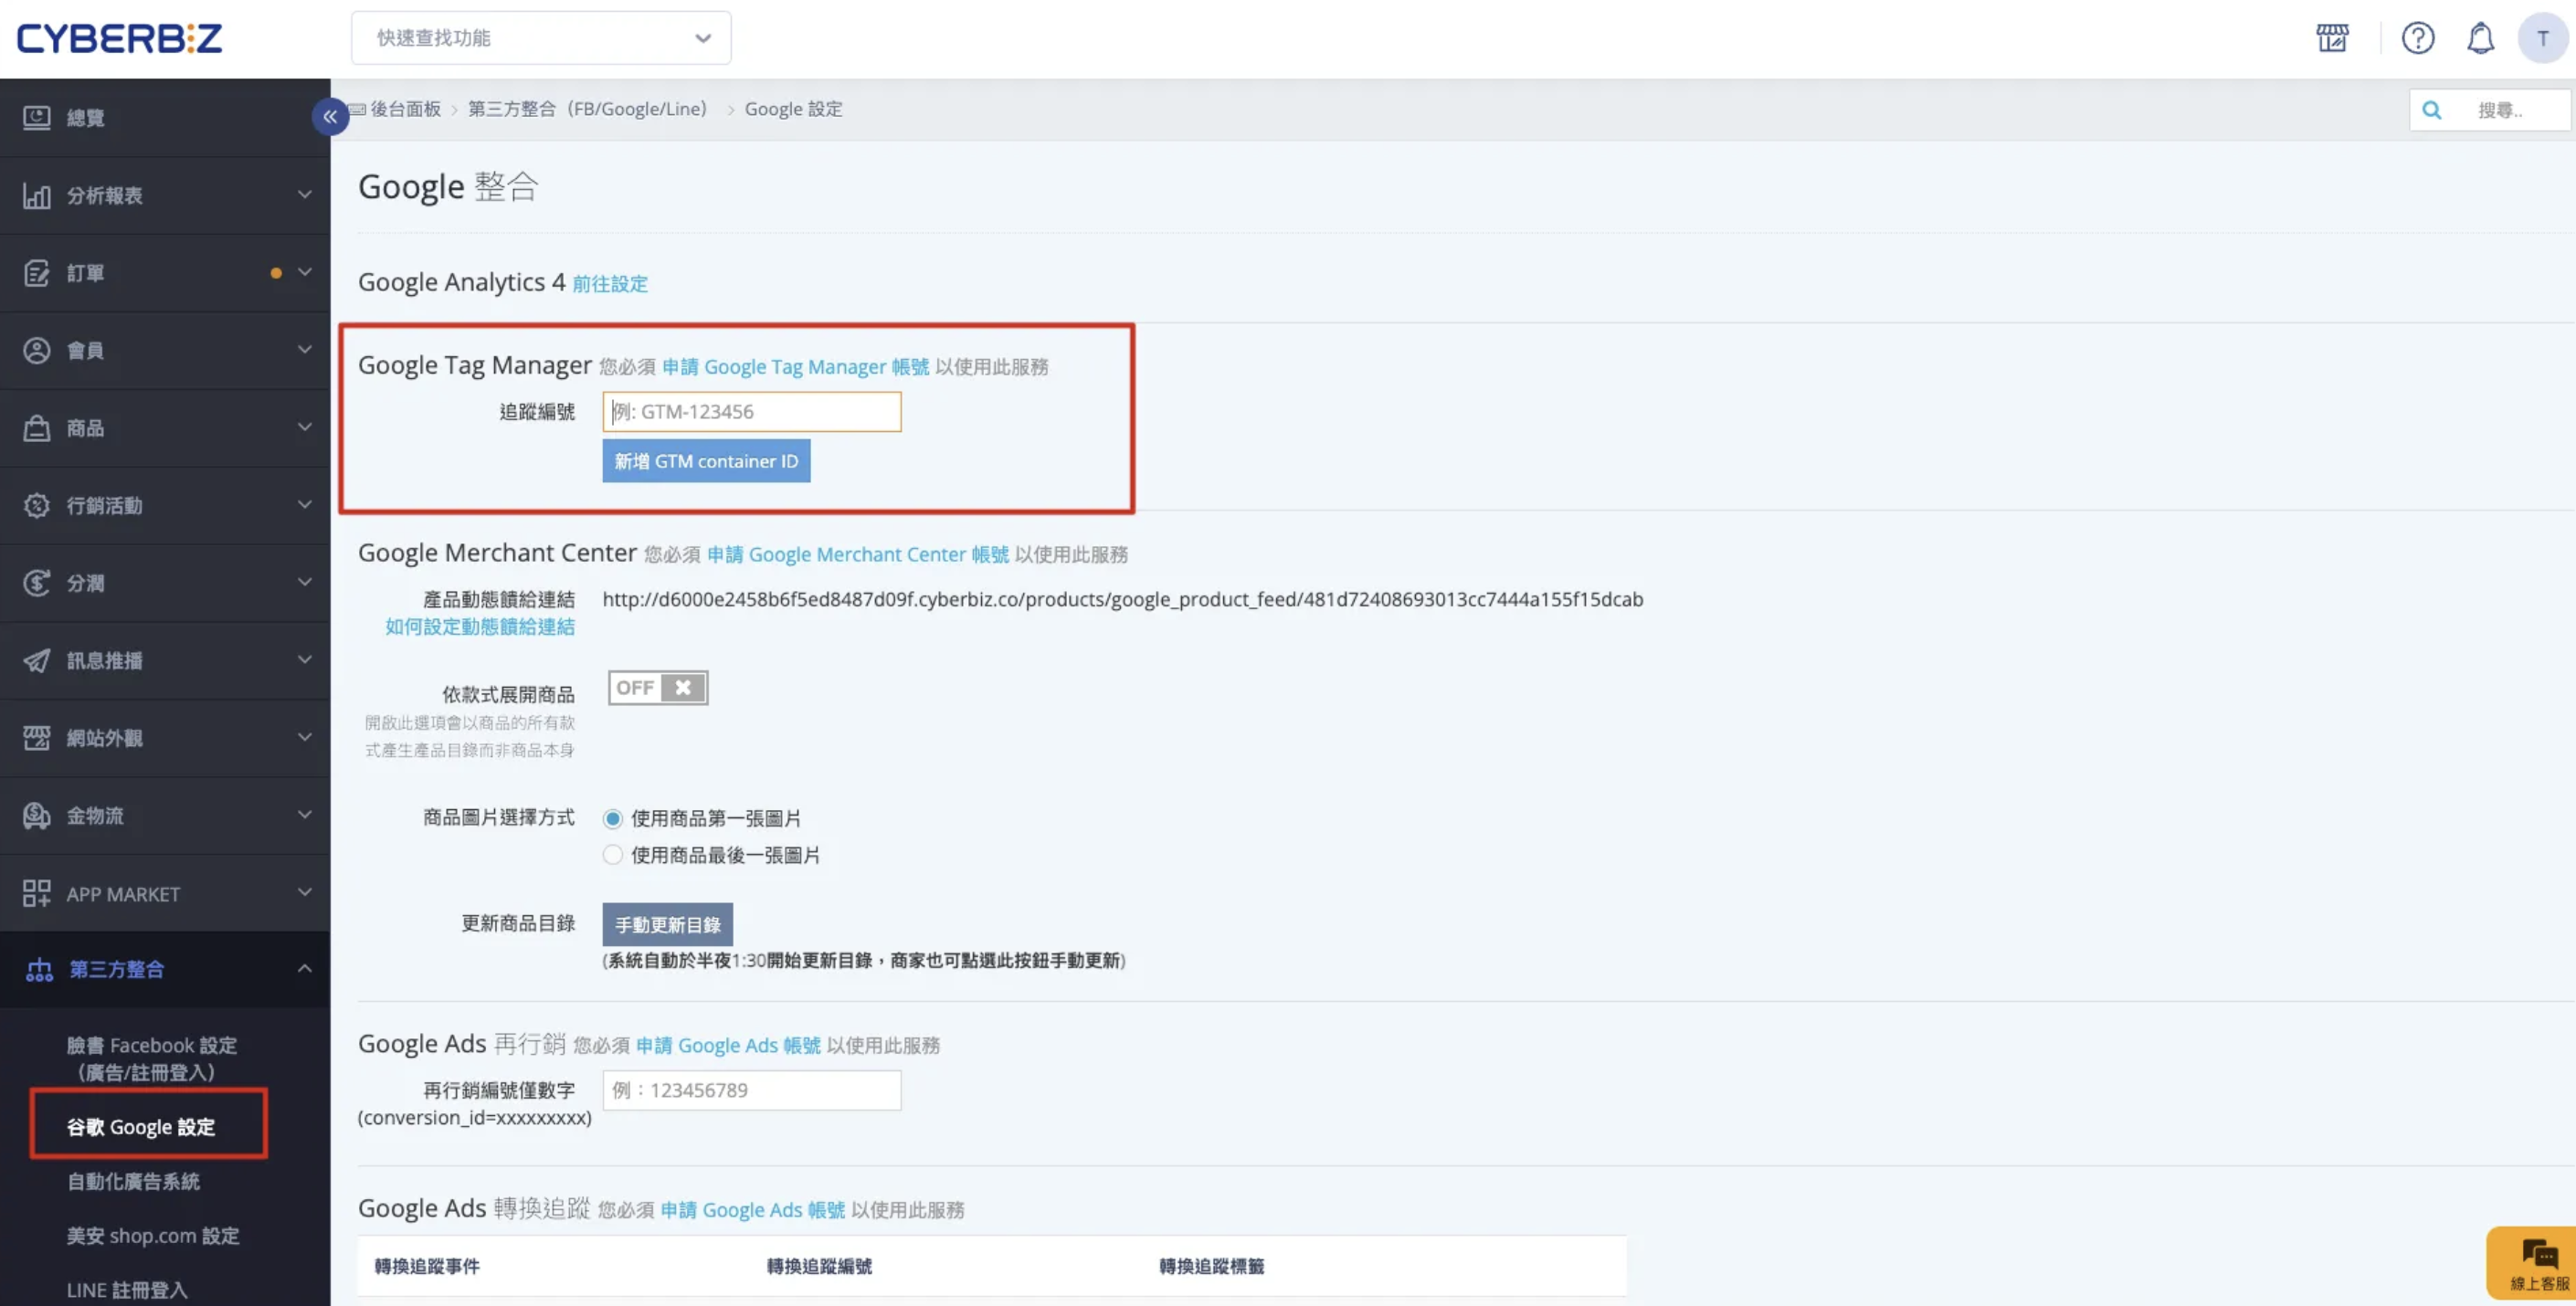
Task: Expand 訊息推播 sidebar chevron
Action: pos(305,659)
